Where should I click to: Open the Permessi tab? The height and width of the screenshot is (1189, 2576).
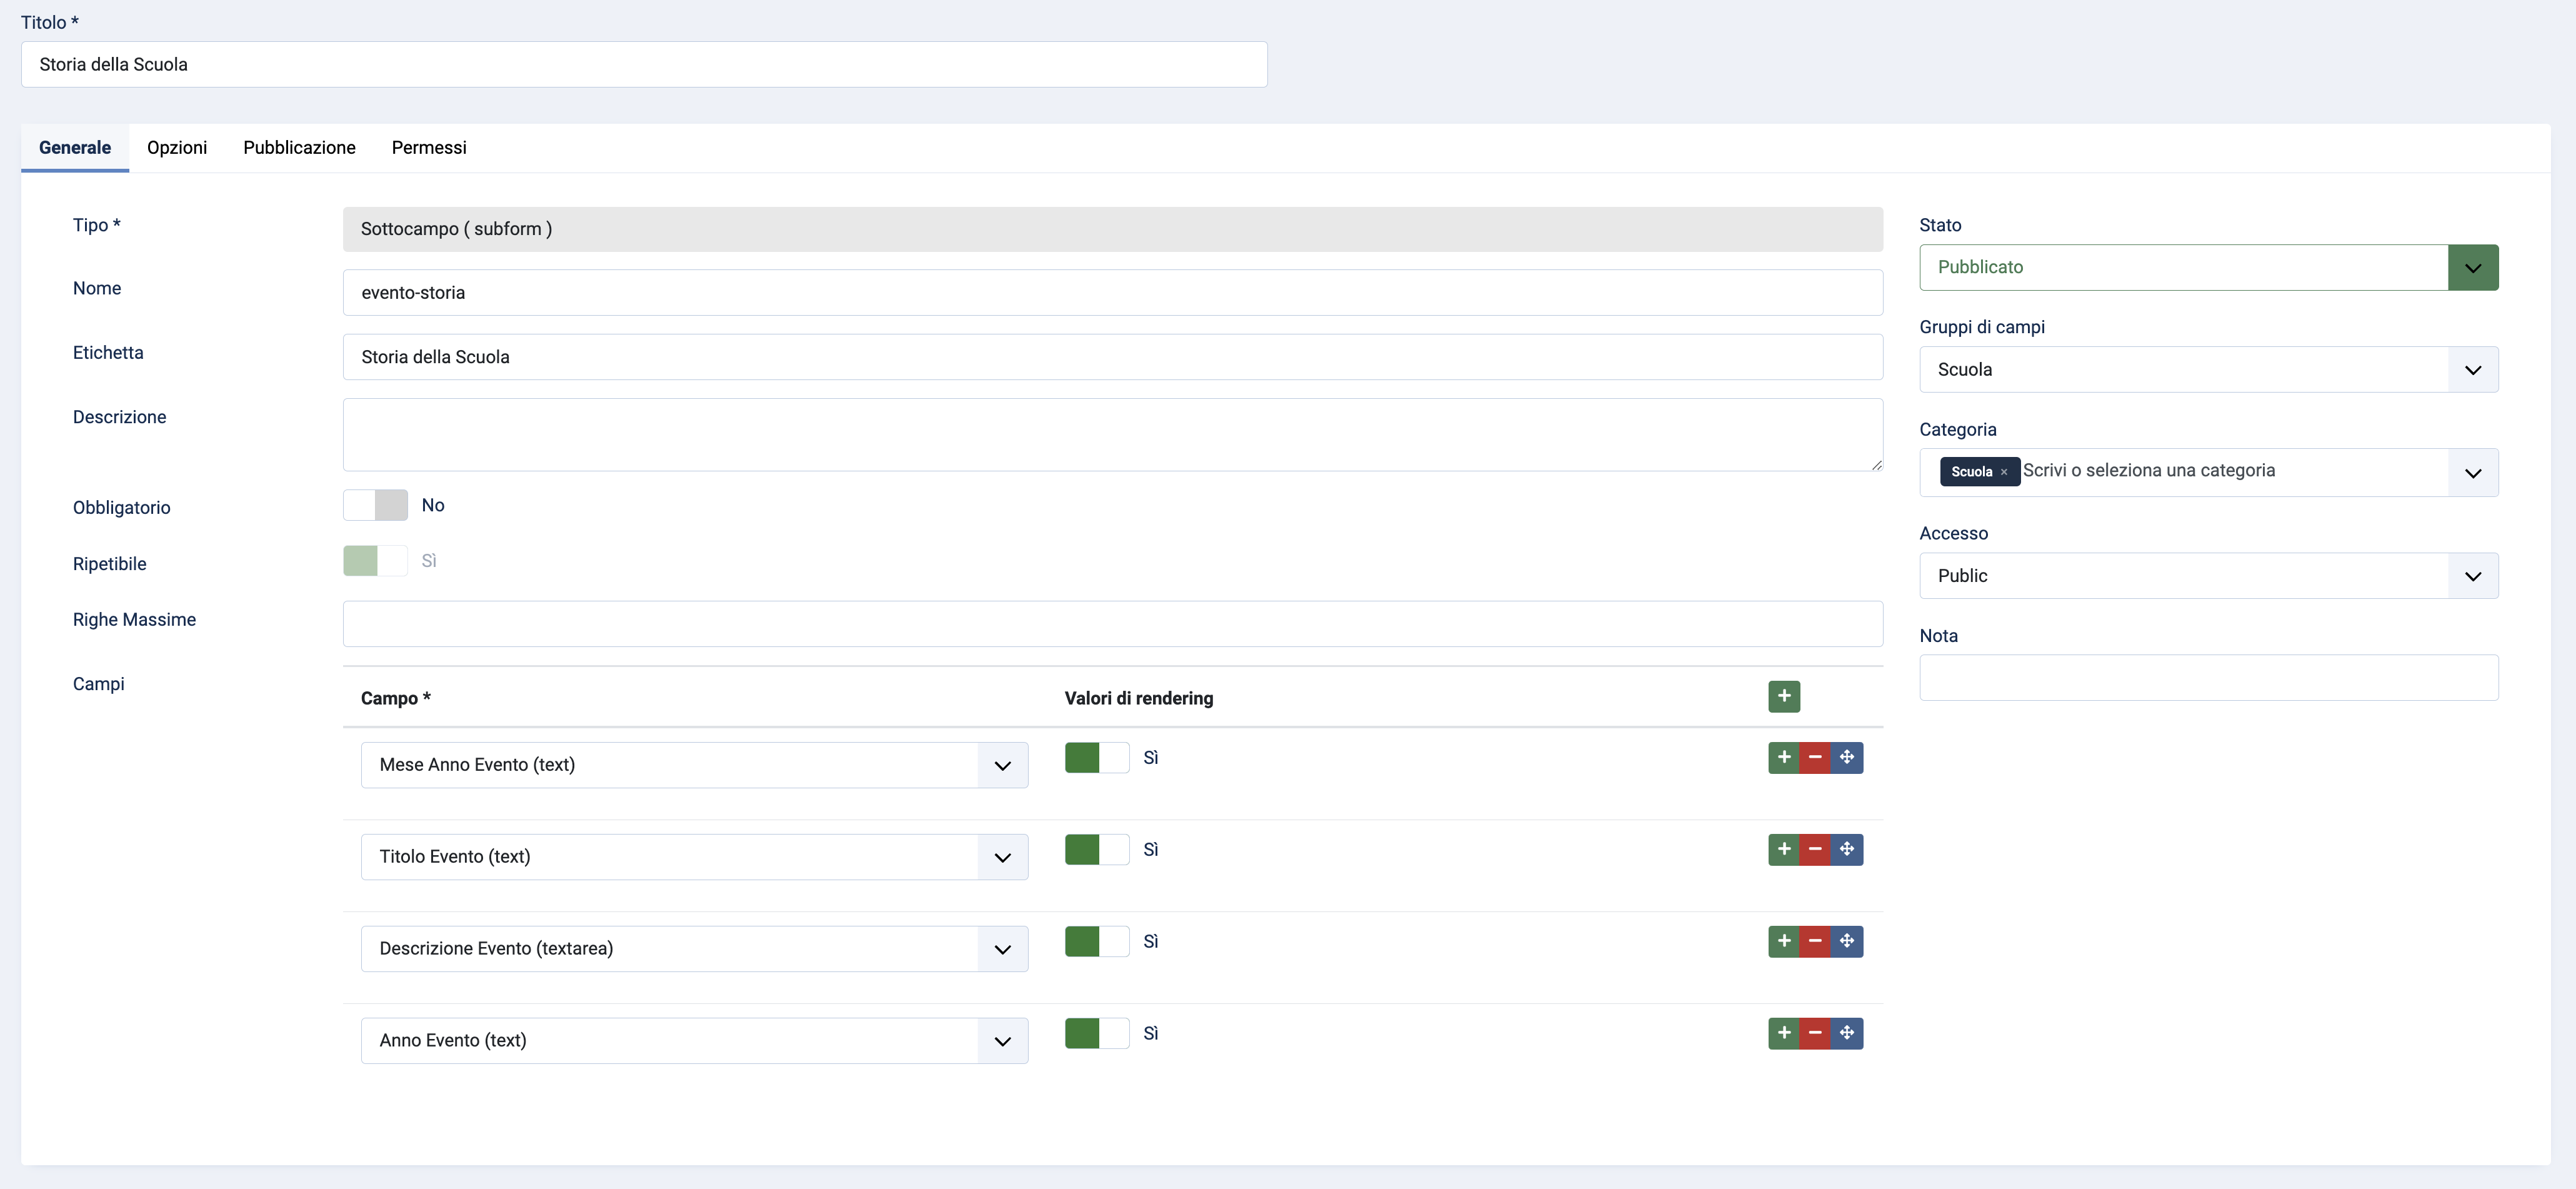tap(429, 148)
